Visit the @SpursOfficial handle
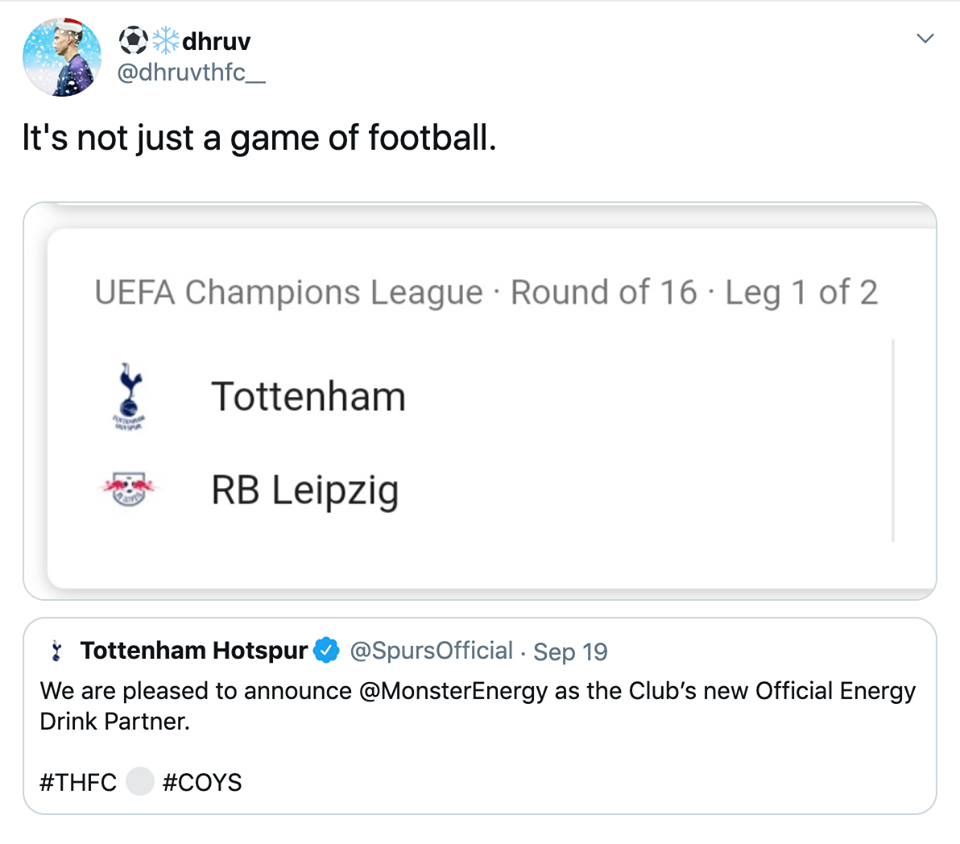 coord(431,651)
